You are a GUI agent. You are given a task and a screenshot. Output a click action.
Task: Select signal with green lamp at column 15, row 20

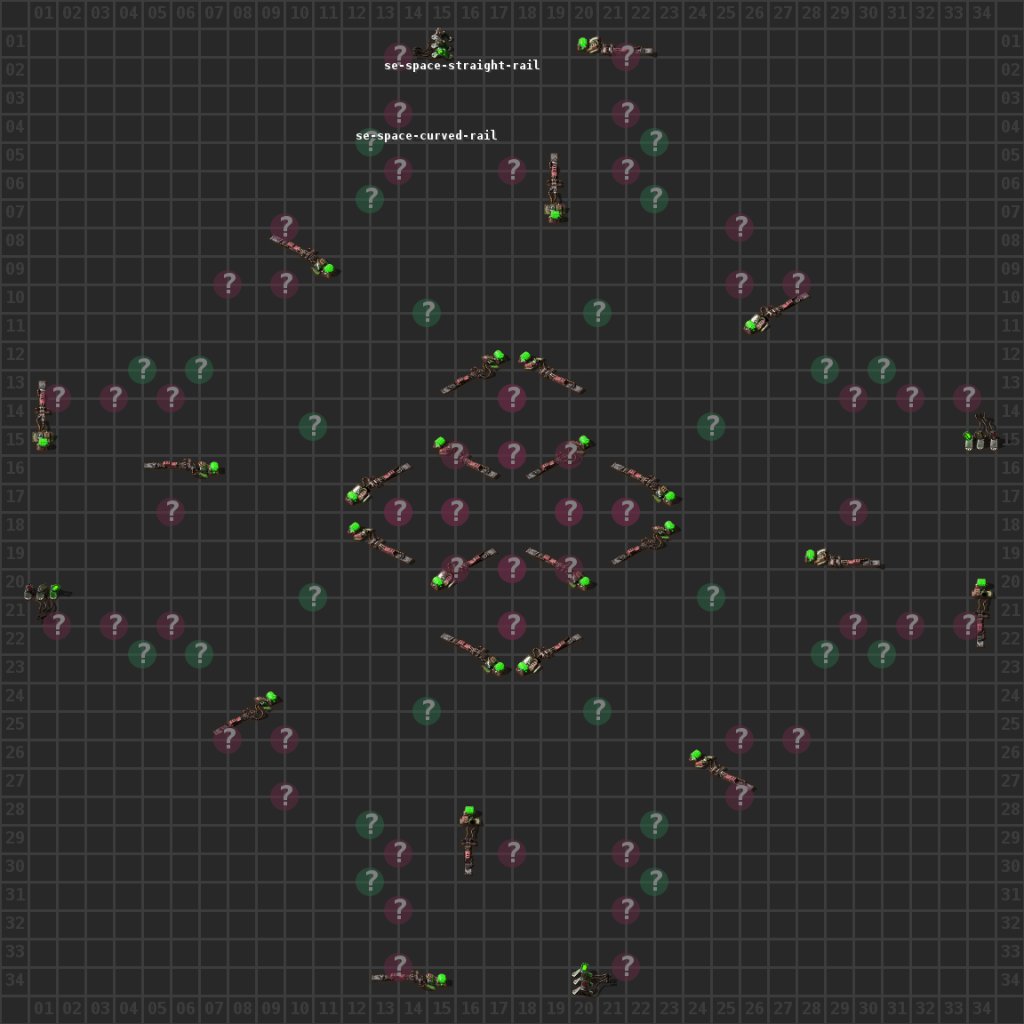click(x=463, y=569)
